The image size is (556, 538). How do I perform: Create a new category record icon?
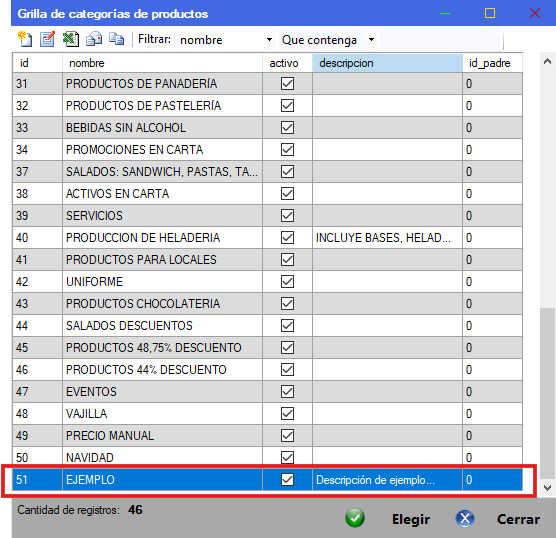point(25,39)
